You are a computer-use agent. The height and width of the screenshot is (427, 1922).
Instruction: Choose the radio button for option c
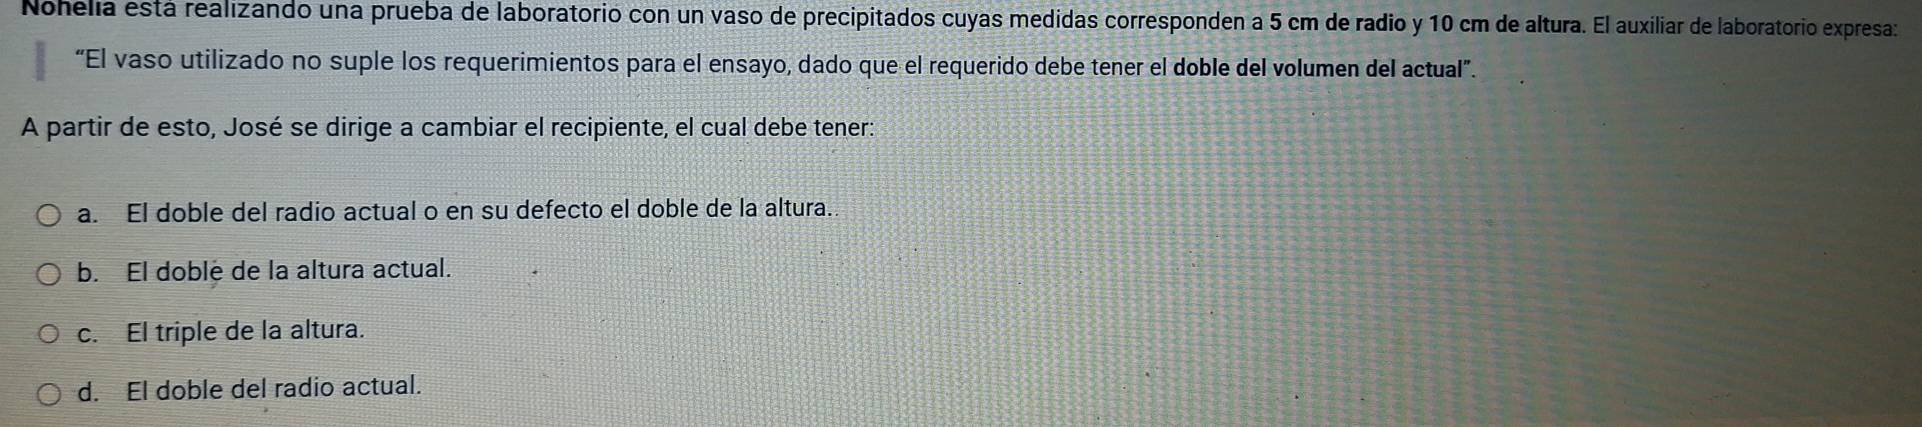tap(49, 334)
